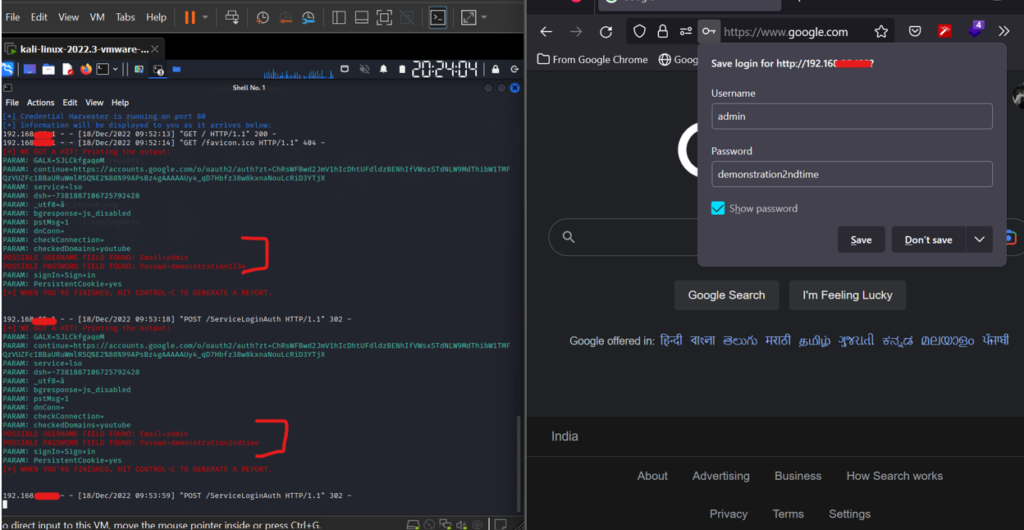Take a VM snapshot from the toolbar
Viewport: 1024px width, 530px height.
(262, 17)
